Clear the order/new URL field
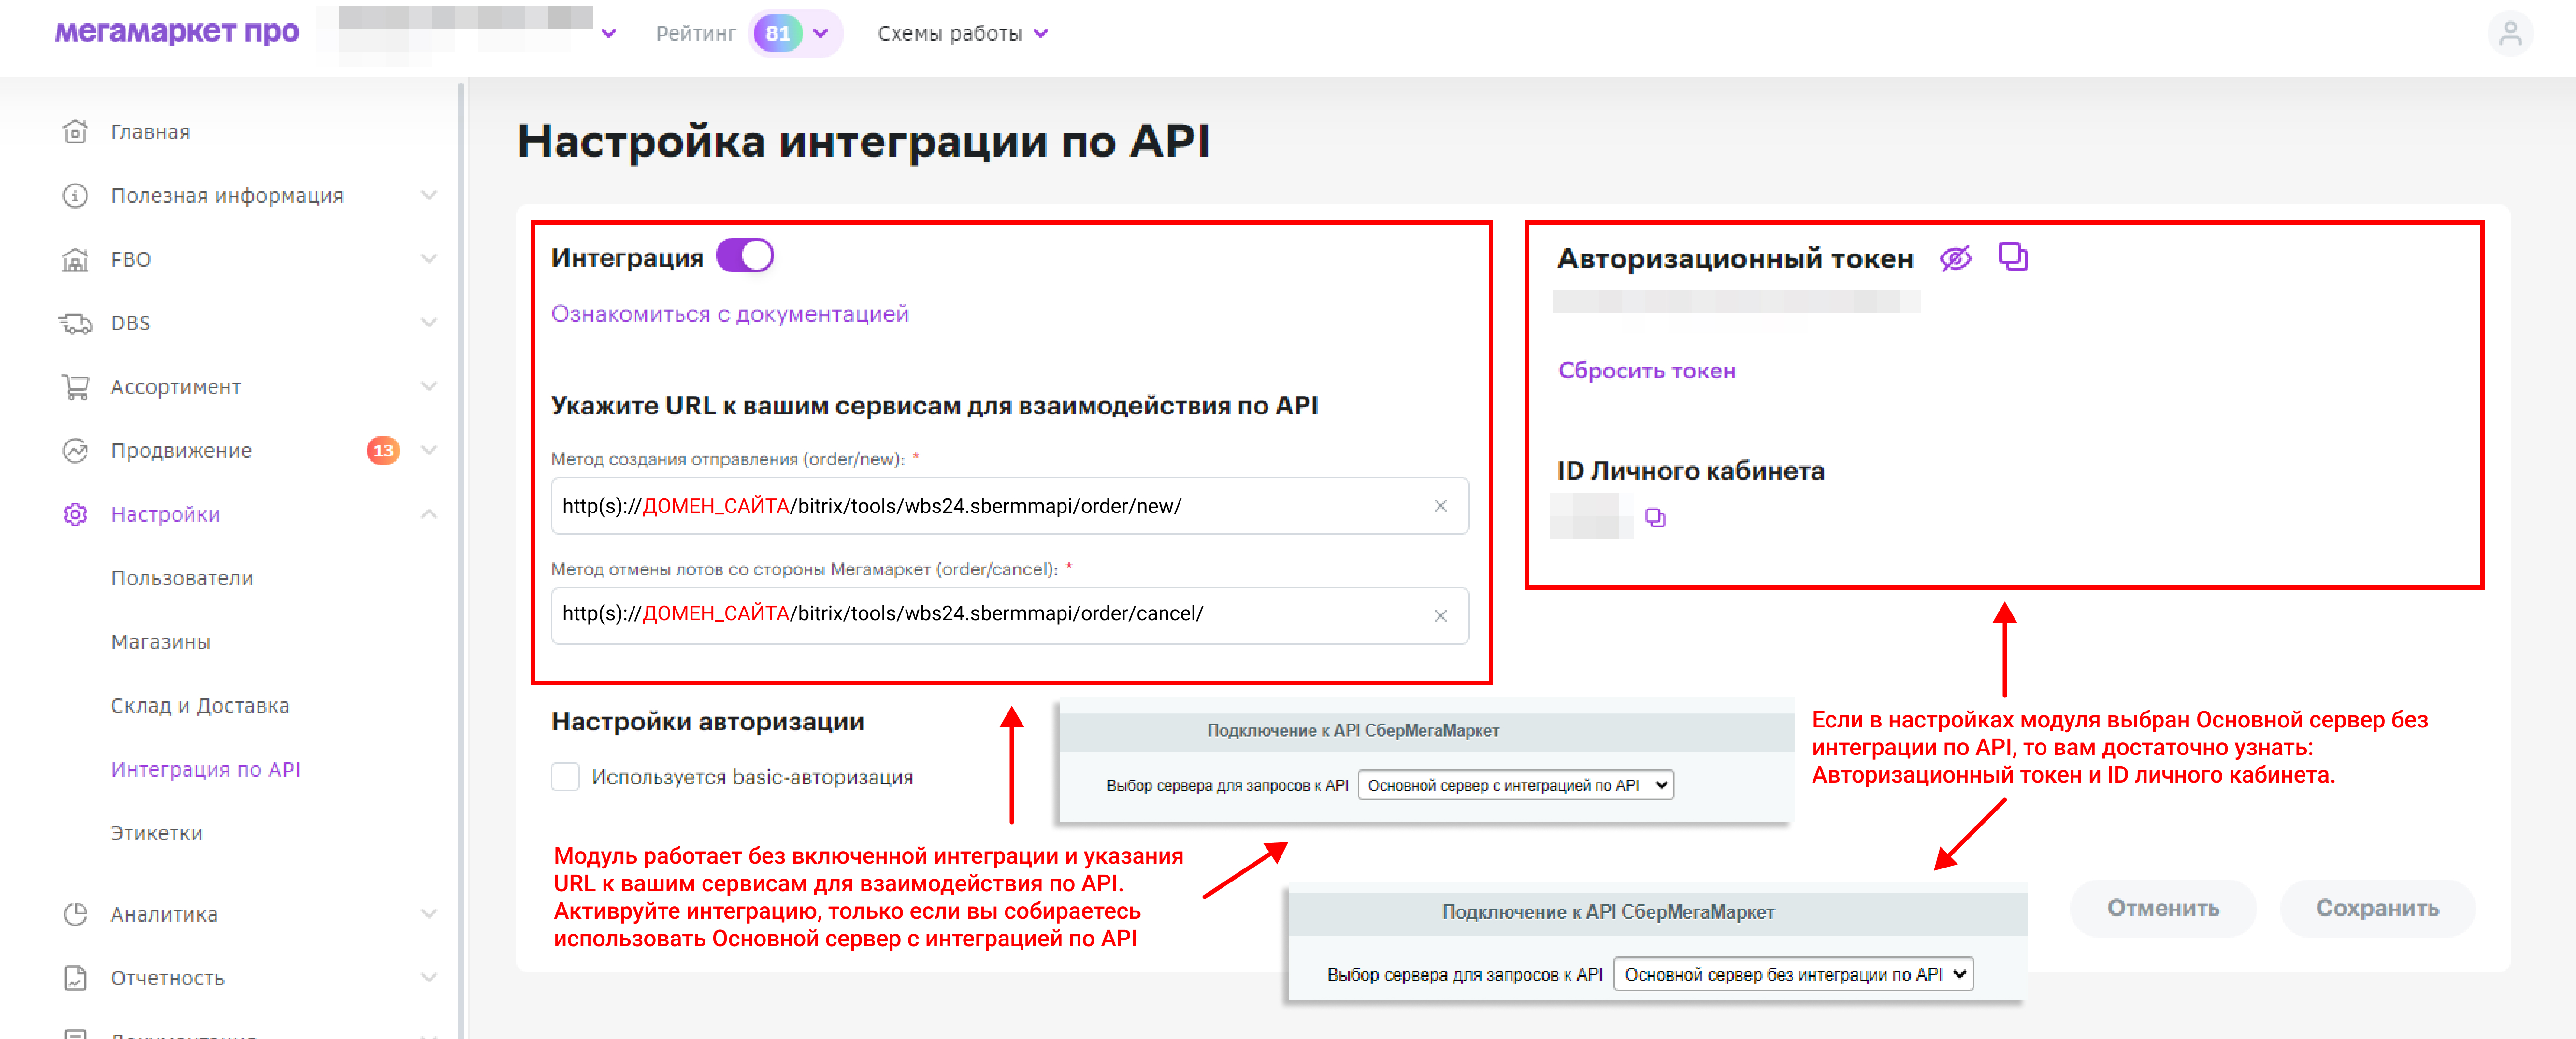Viewport: 2576px width, 1039px height. tap(1440, 506)
